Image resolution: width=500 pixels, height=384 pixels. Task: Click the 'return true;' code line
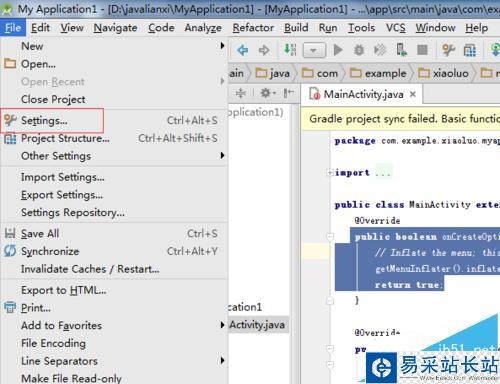409,285
